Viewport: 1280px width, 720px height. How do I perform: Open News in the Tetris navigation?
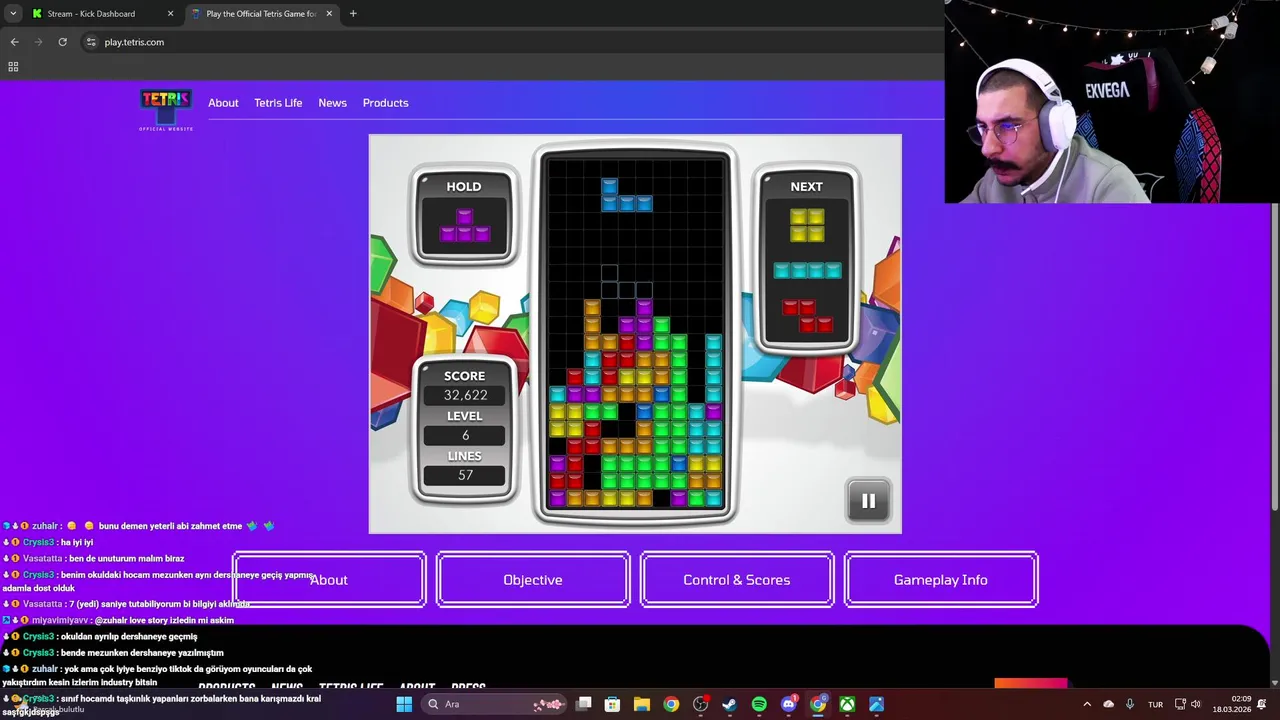click(332, 103)
